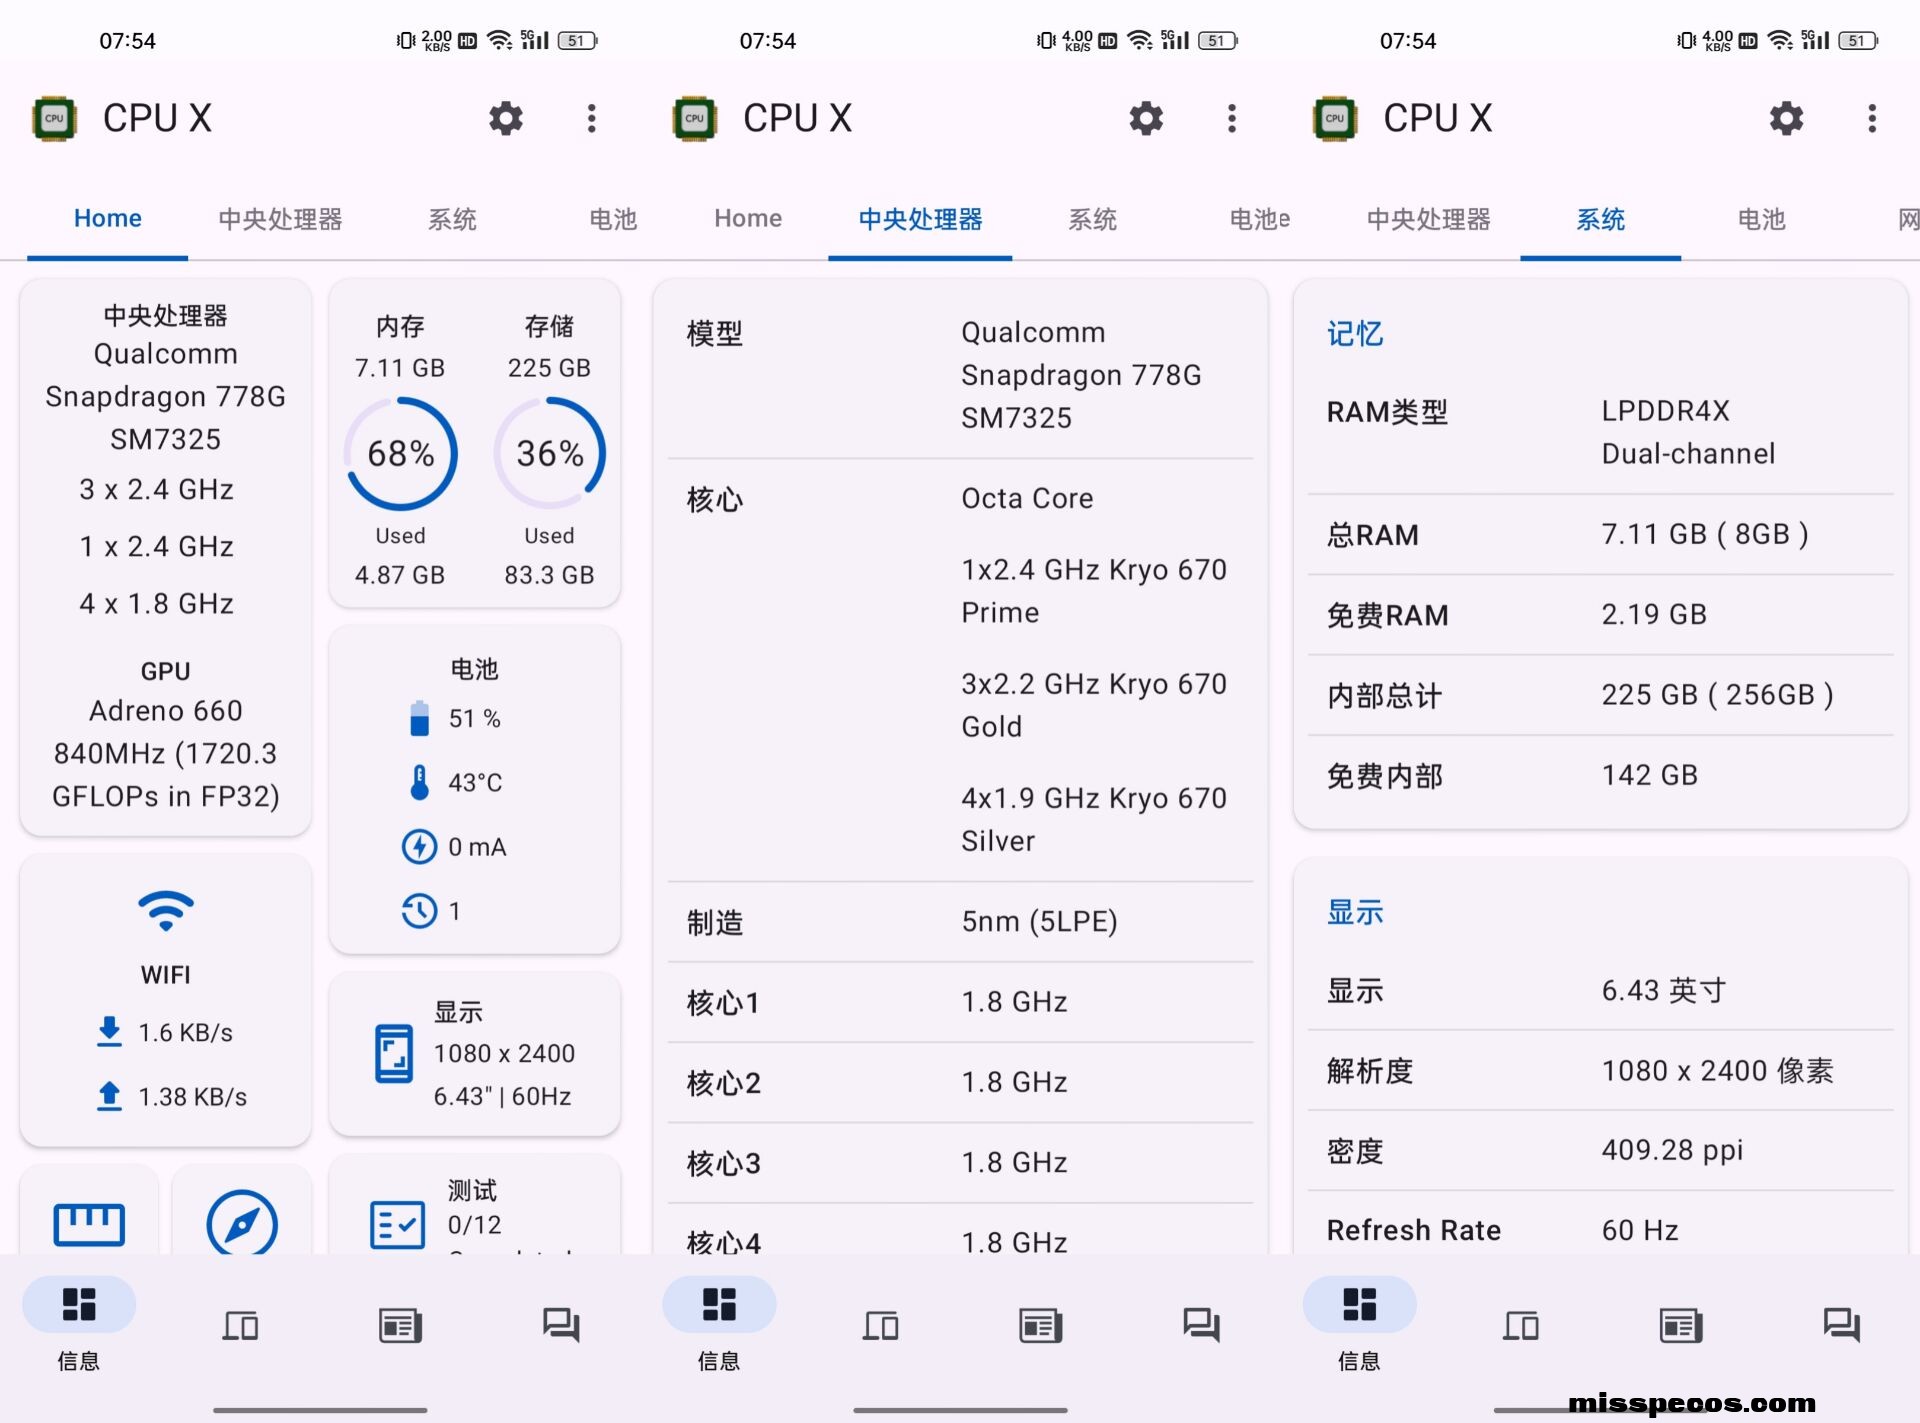Open chat forum bottom nav icon in left screen

(561, 1325)
